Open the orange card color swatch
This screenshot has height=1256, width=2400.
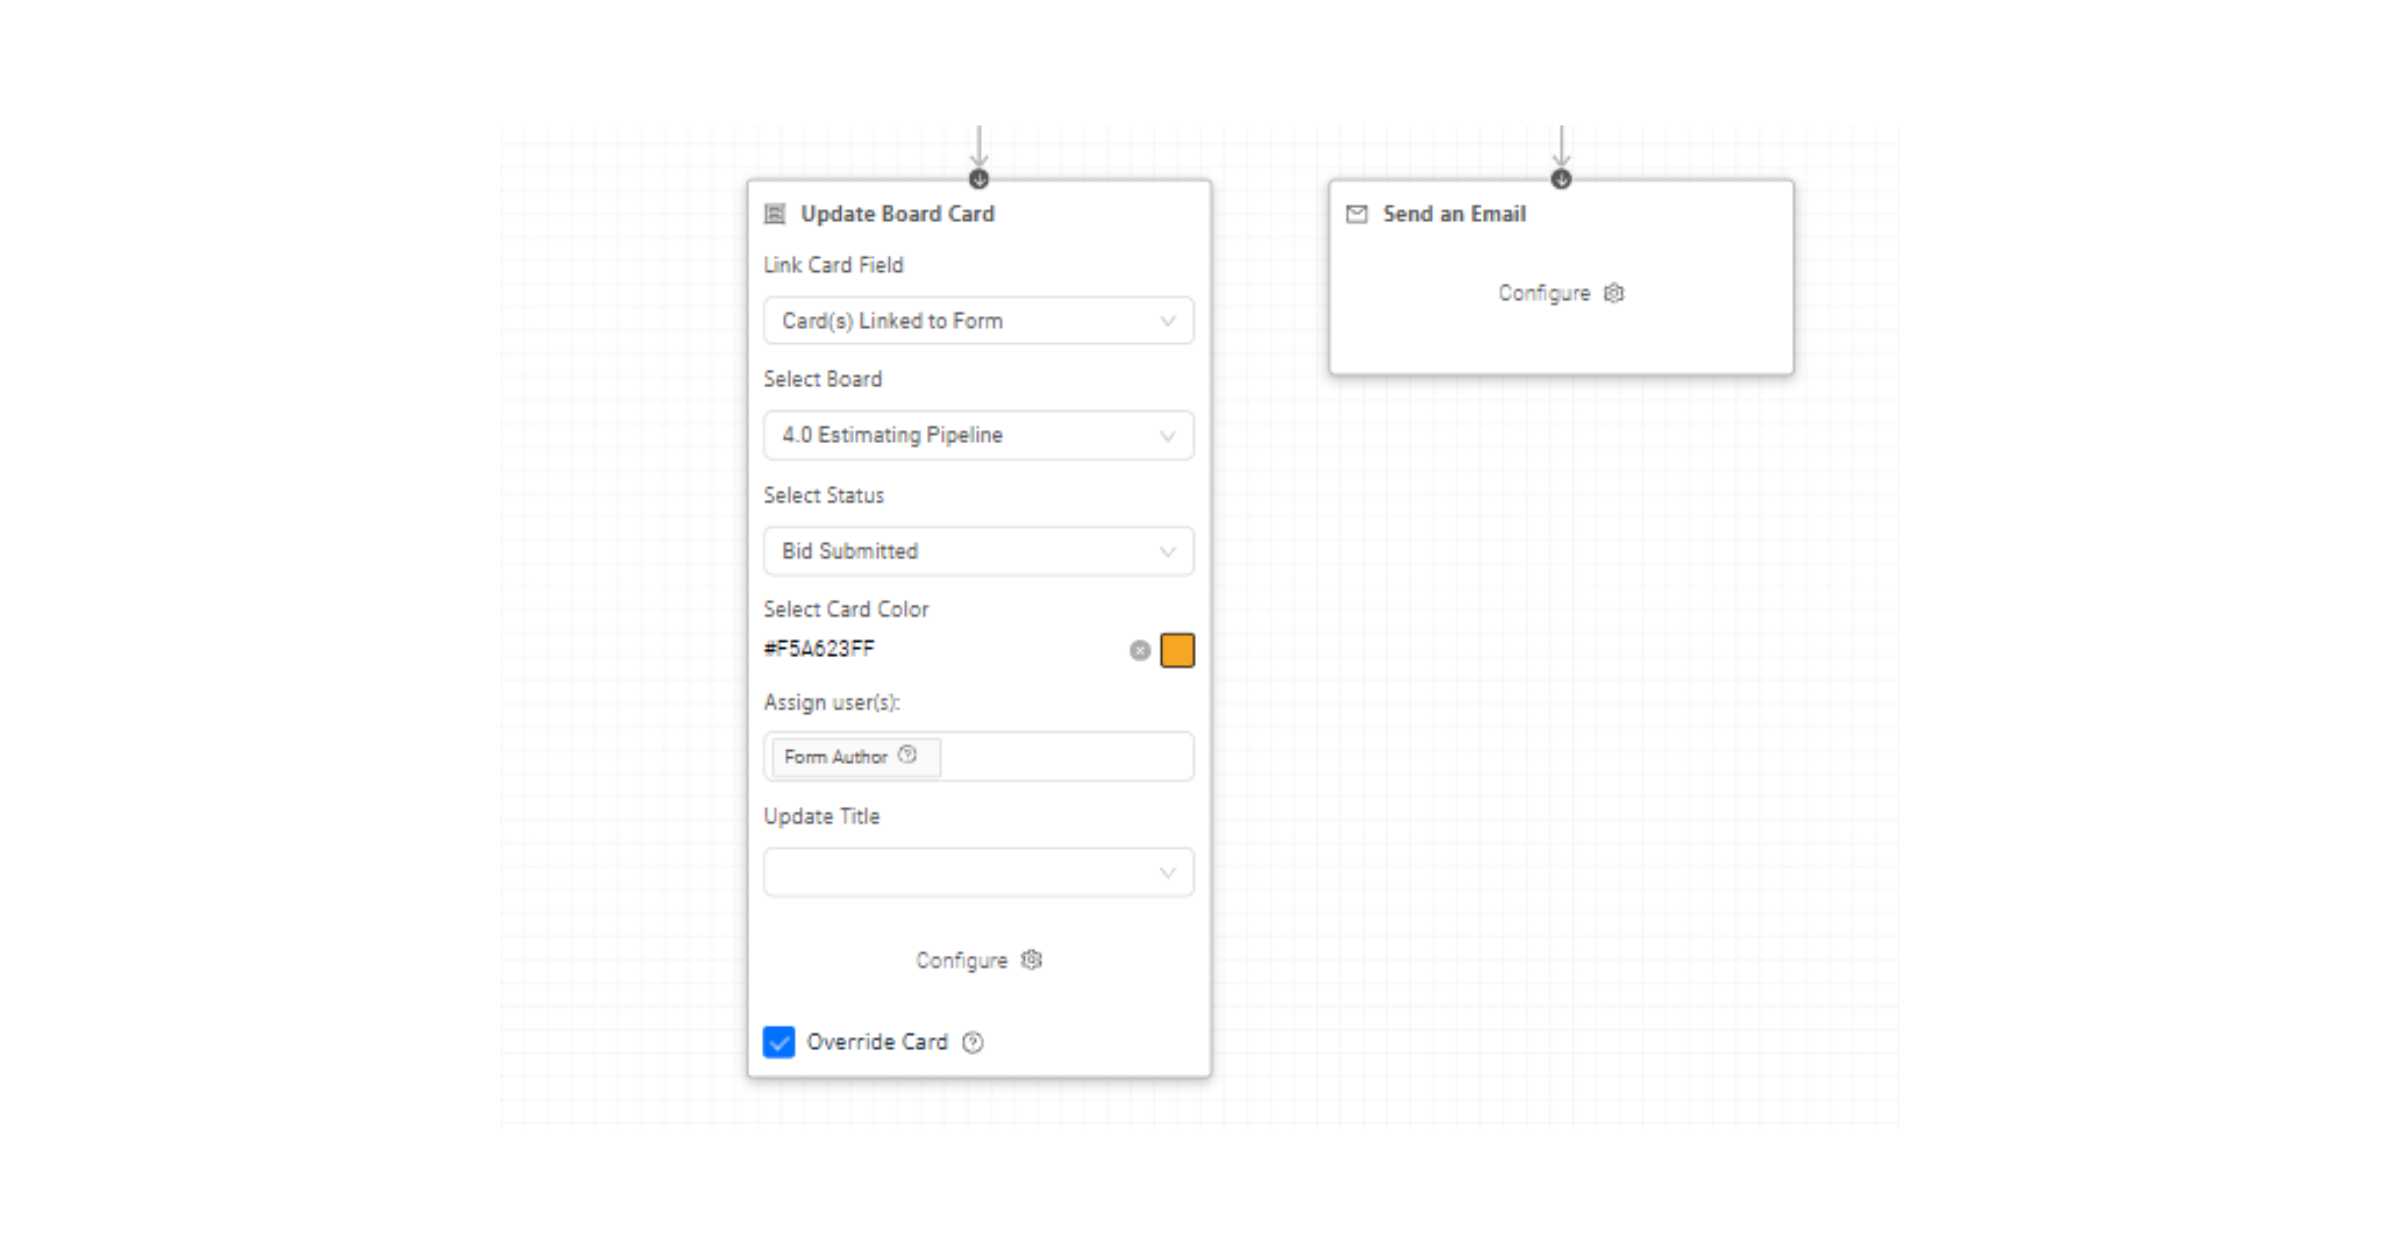1177,650
